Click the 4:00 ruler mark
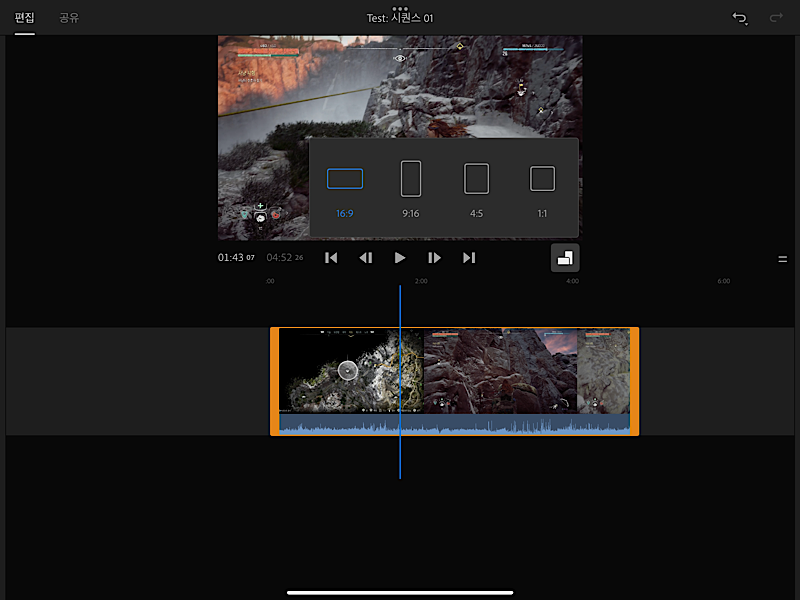Viewport: 800px width, 600px height. [572, 281]
